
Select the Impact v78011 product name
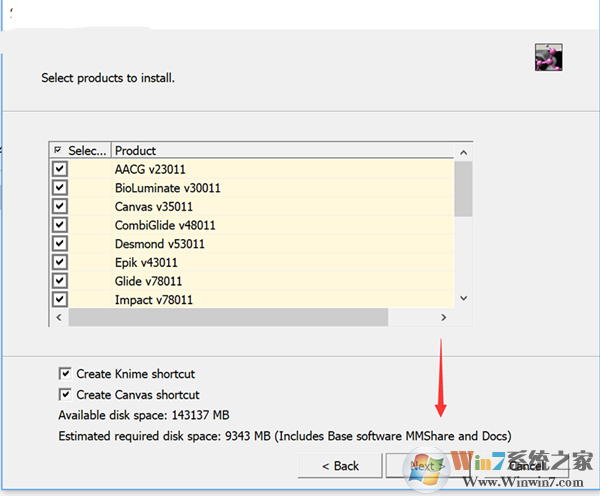click(154, 300)
